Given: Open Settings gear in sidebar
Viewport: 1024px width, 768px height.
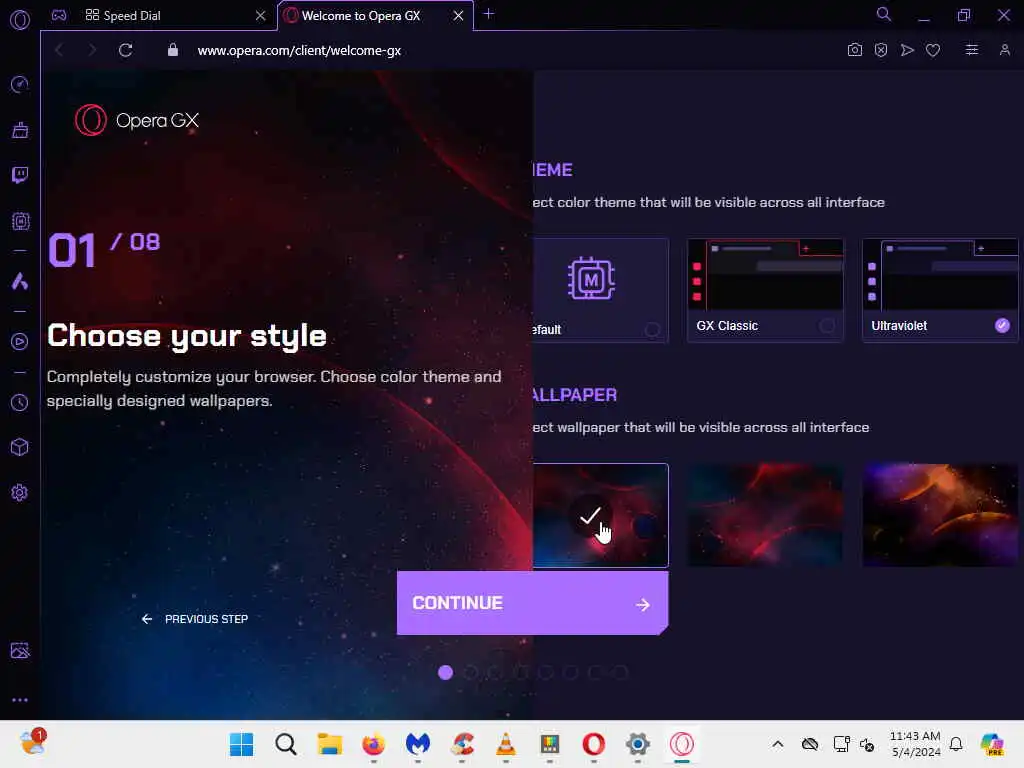Looking at the screenshot, I should 20,492.
